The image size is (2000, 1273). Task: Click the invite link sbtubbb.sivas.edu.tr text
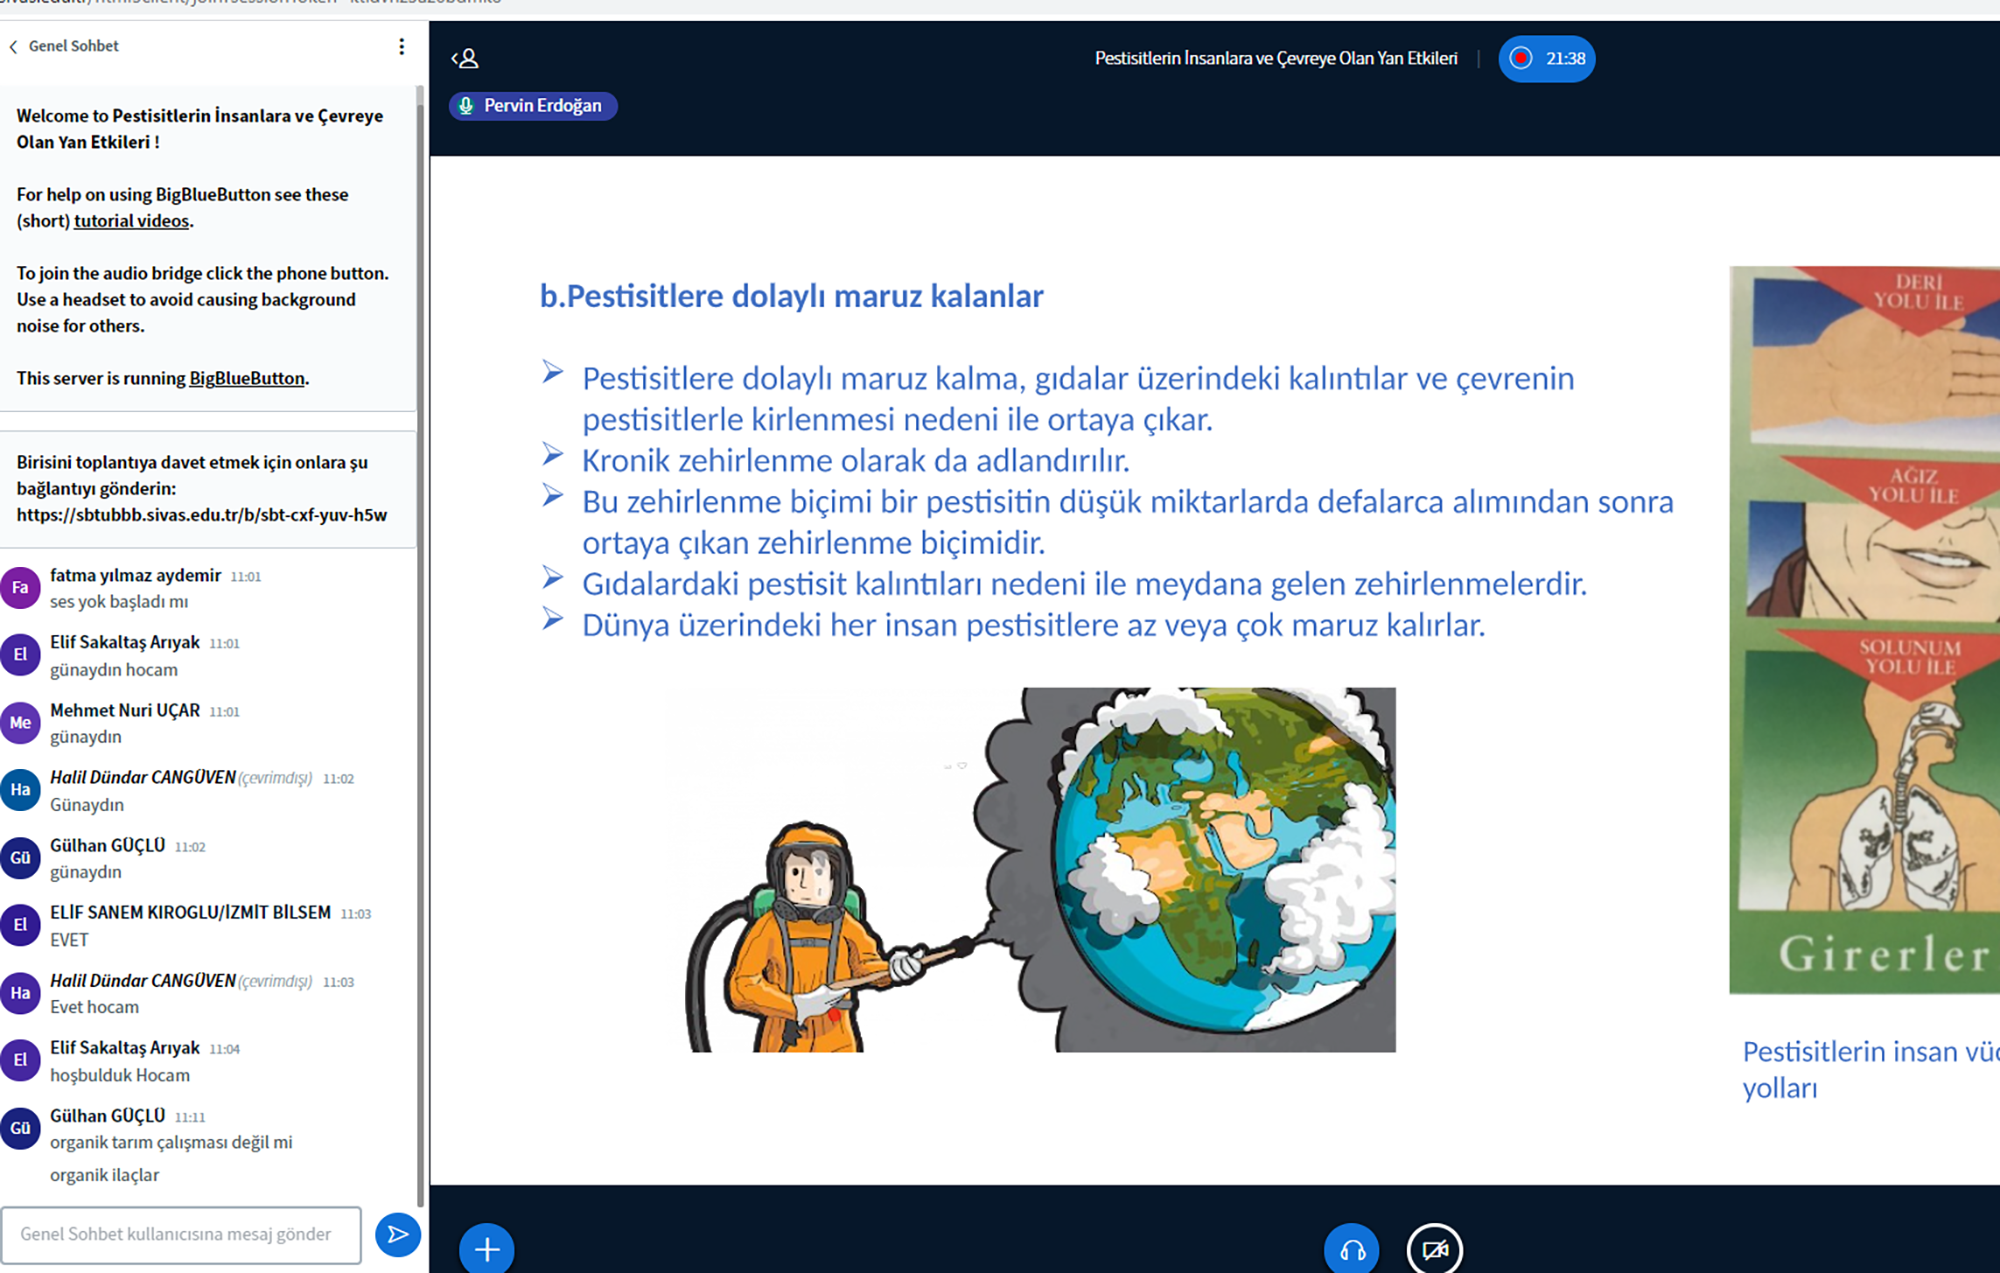pyautogui.click(x=202, y=515)
